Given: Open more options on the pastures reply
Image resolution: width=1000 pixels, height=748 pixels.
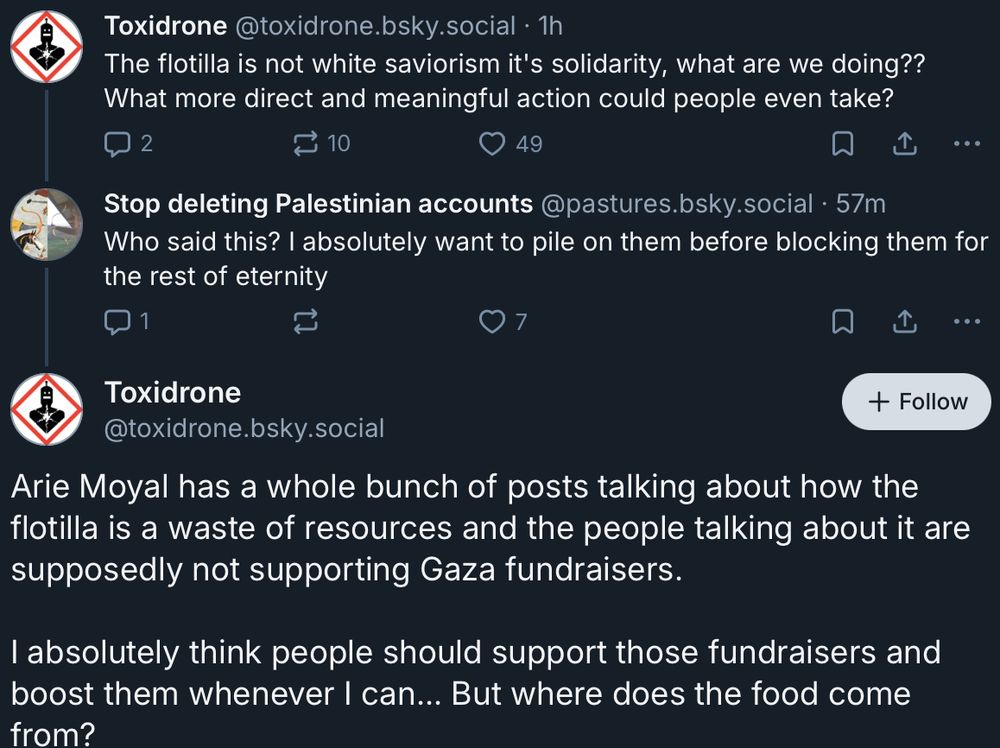Looking at the screenshot, I should [966, 321].
